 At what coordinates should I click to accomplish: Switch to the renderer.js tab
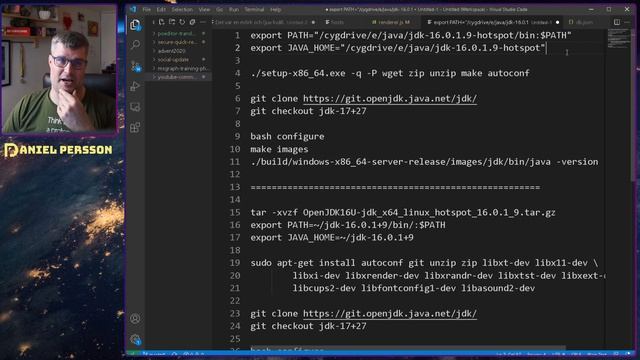click(x=394, y=22)
